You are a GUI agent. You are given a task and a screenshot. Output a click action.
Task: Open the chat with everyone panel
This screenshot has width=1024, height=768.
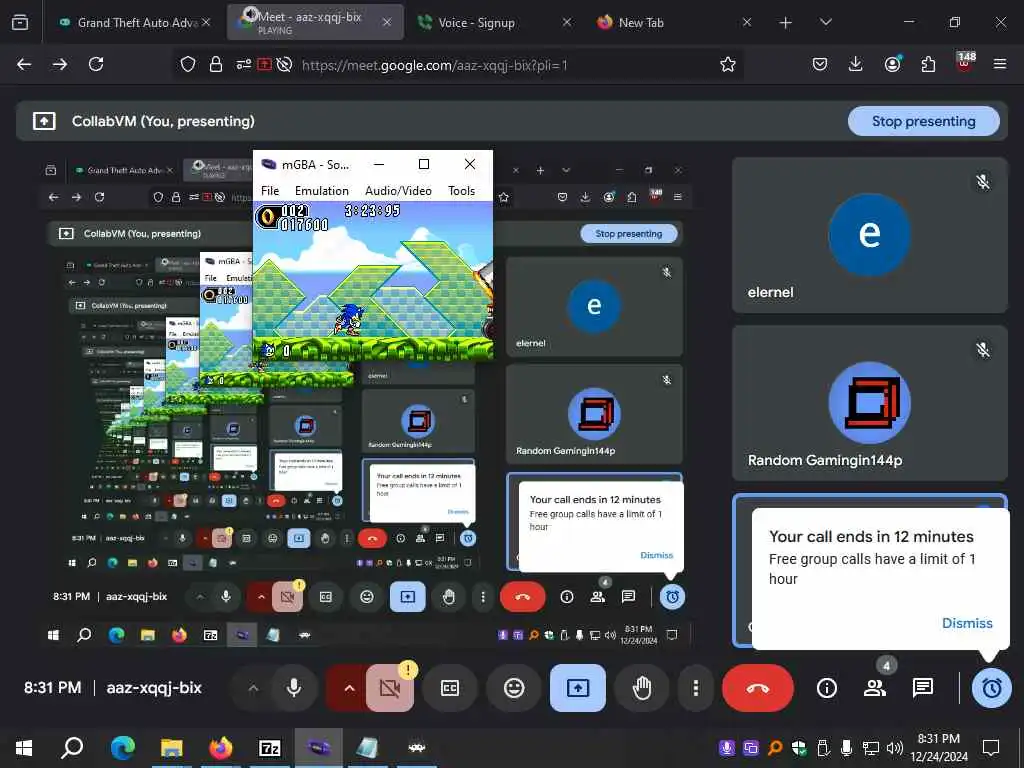point(923,688)
